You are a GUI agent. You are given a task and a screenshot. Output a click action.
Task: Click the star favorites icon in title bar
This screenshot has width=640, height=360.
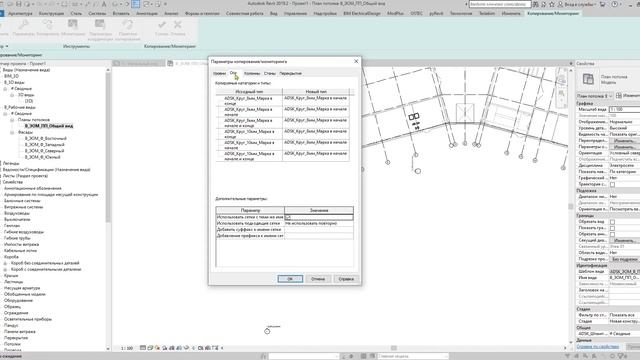tap(552, 4)
